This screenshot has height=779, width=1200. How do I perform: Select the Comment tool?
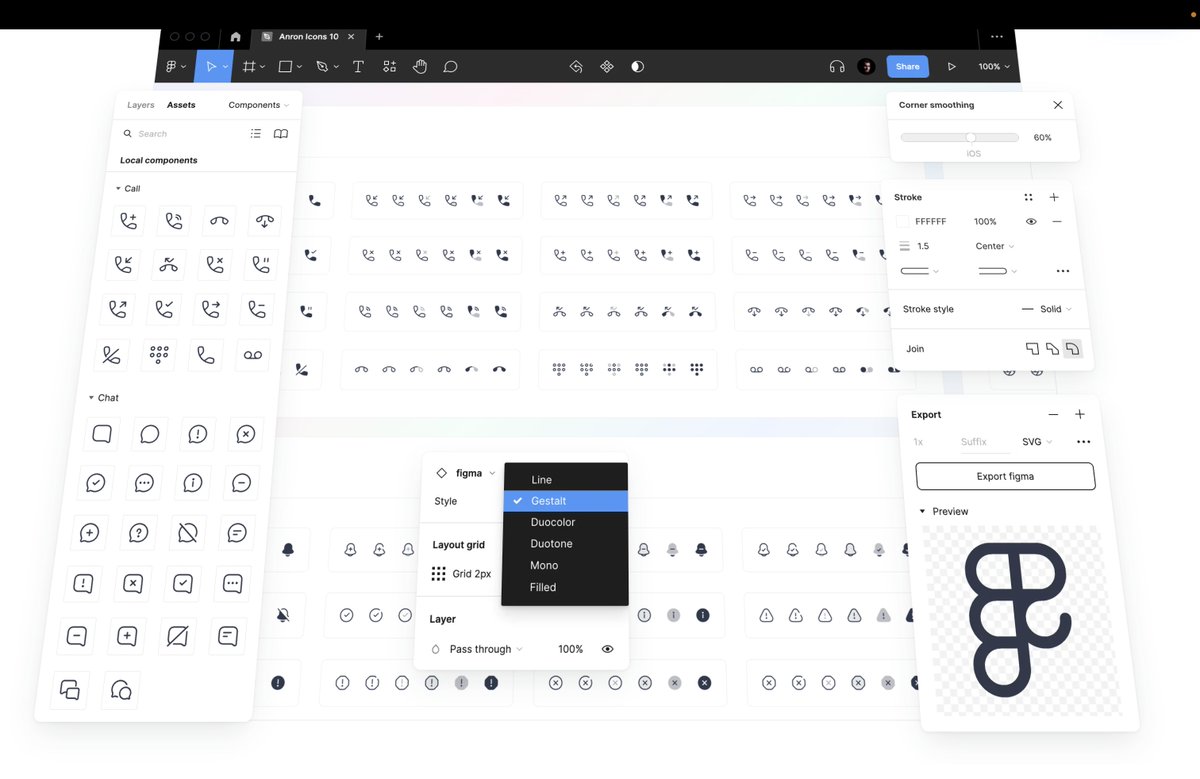point(450,67)
